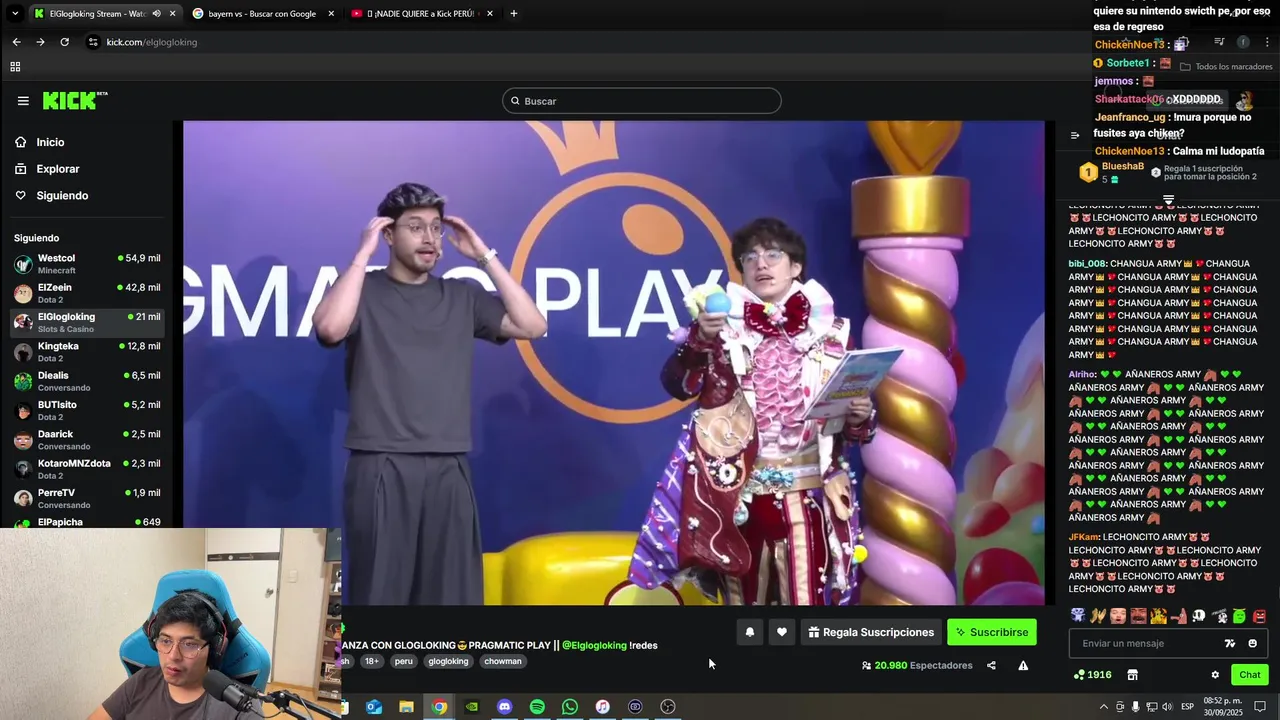Open Spotify from the taskbar
Viewport: 1280px width, 720px height.
(537, 707)
